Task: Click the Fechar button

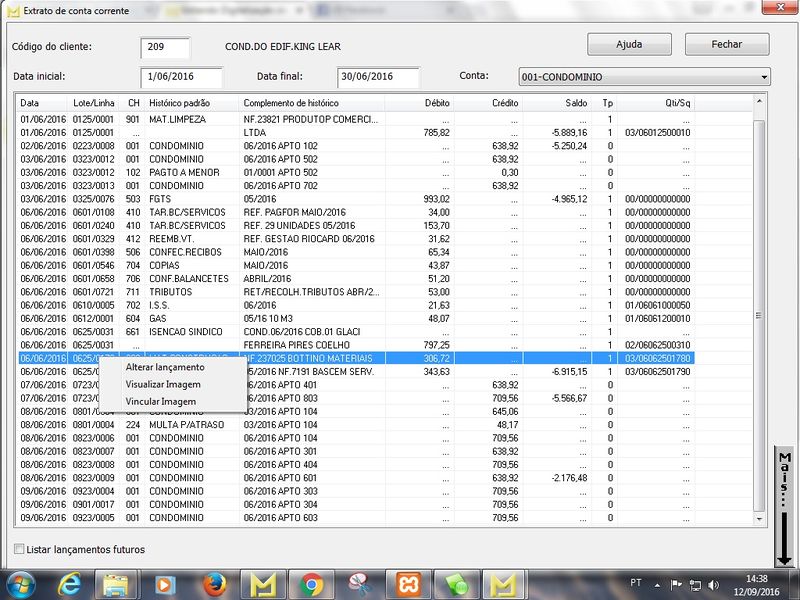Action: click(727, 45)
